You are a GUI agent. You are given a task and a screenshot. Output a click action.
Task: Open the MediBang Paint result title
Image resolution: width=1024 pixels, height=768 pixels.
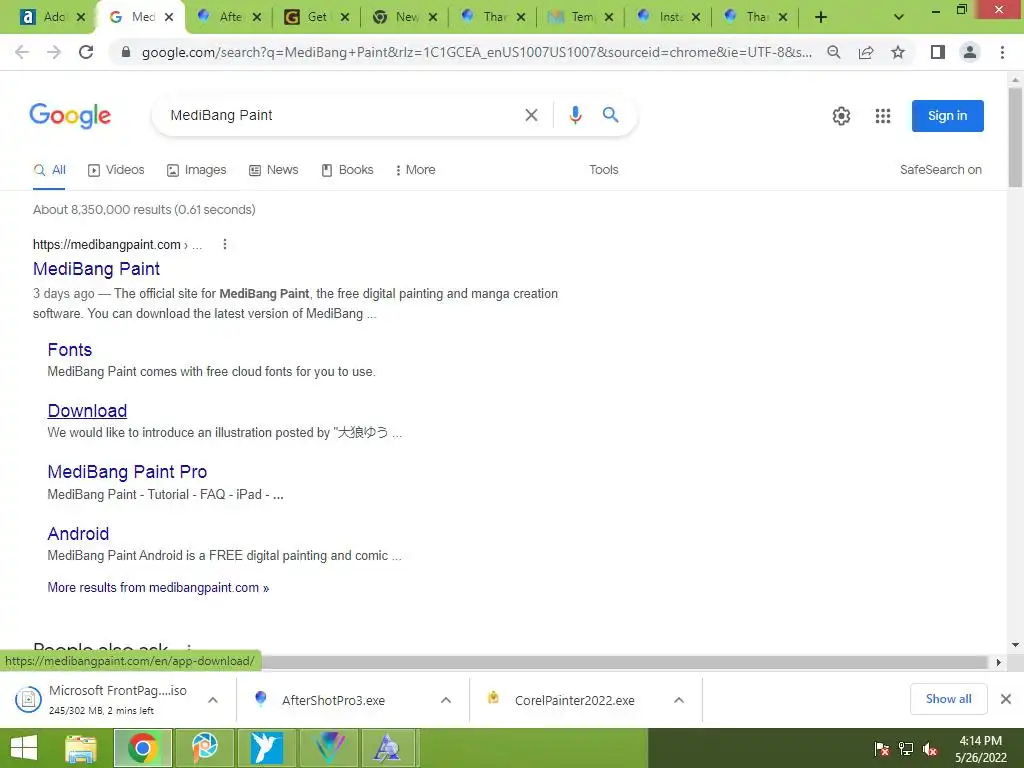point(97,269)
